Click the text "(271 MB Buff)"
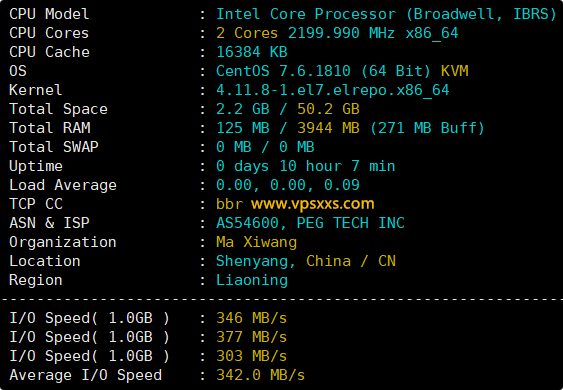 click(427, 128)
